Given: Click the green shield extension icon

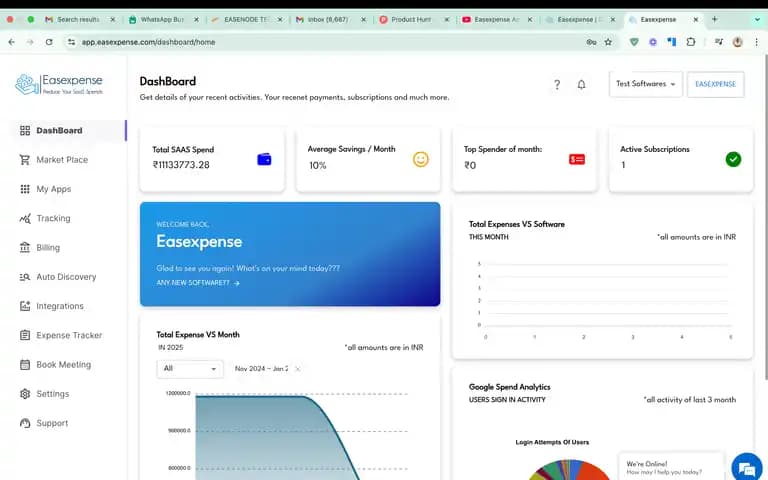Looking at the screenshot, I should [634, 42].
